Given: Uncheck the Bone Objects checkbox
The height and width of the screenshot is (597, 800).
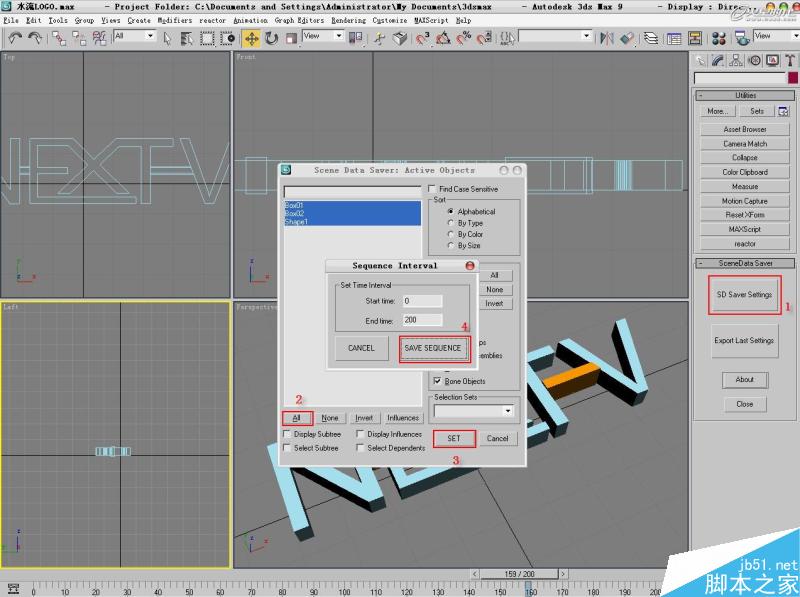Looking at the screenshot, I should [437, 381].
